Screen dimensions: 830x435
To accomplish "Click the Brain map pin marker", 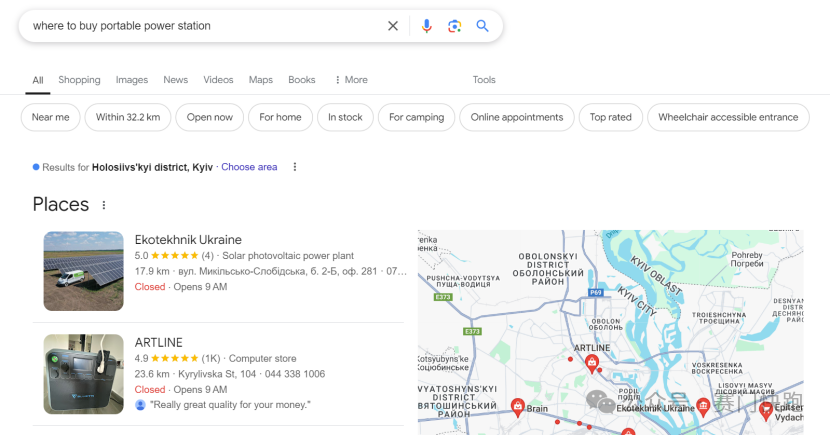I will (518, 405).
